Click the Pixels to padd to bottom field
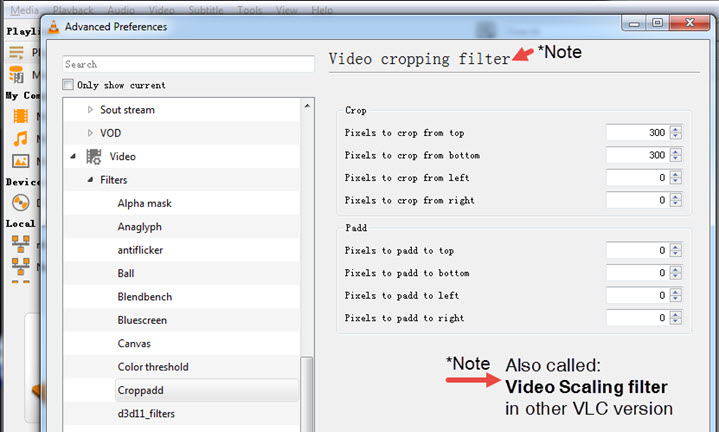This screenshot has width=719, height=432. pyautogui.click(x=636, y=272)
